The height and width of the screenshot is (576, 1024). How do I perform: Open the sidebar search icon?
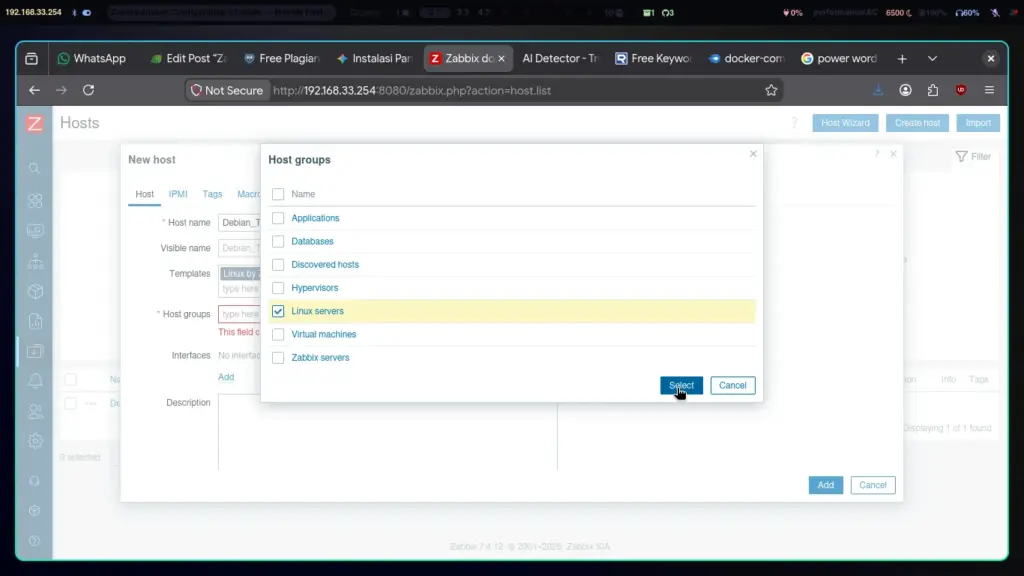(x=35, y=168)
